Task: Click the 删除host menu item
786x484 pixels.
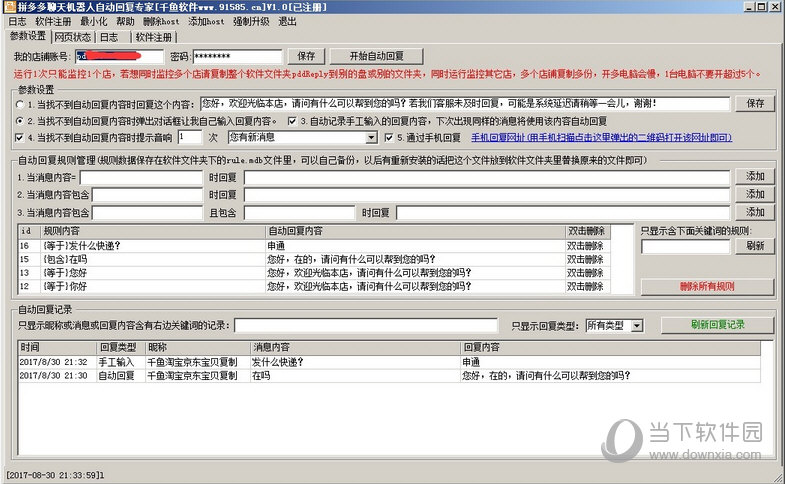Action: point(161,22)
